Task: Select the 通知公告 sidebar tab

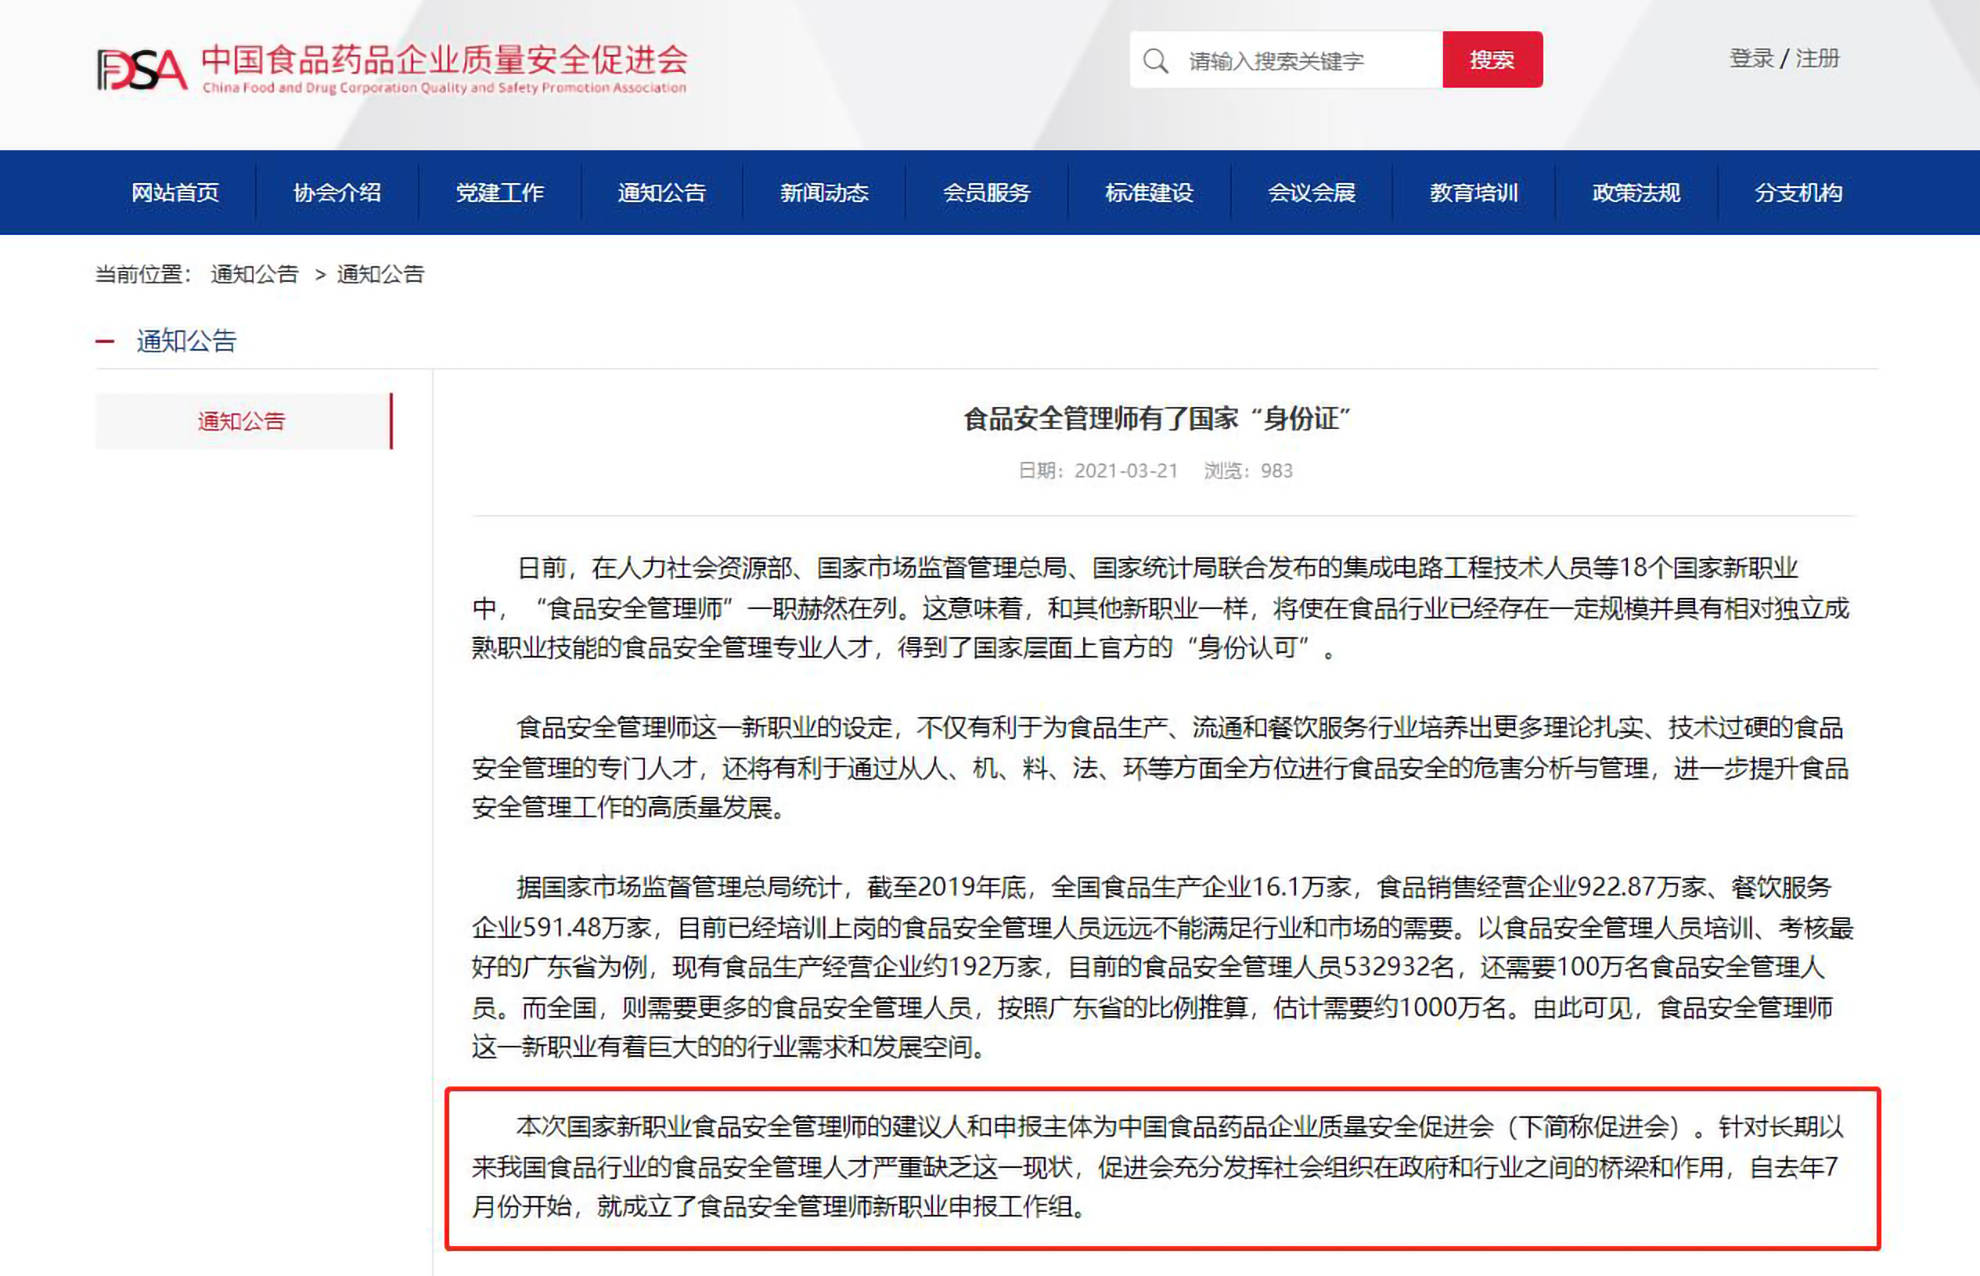Action: click(244, 421)
